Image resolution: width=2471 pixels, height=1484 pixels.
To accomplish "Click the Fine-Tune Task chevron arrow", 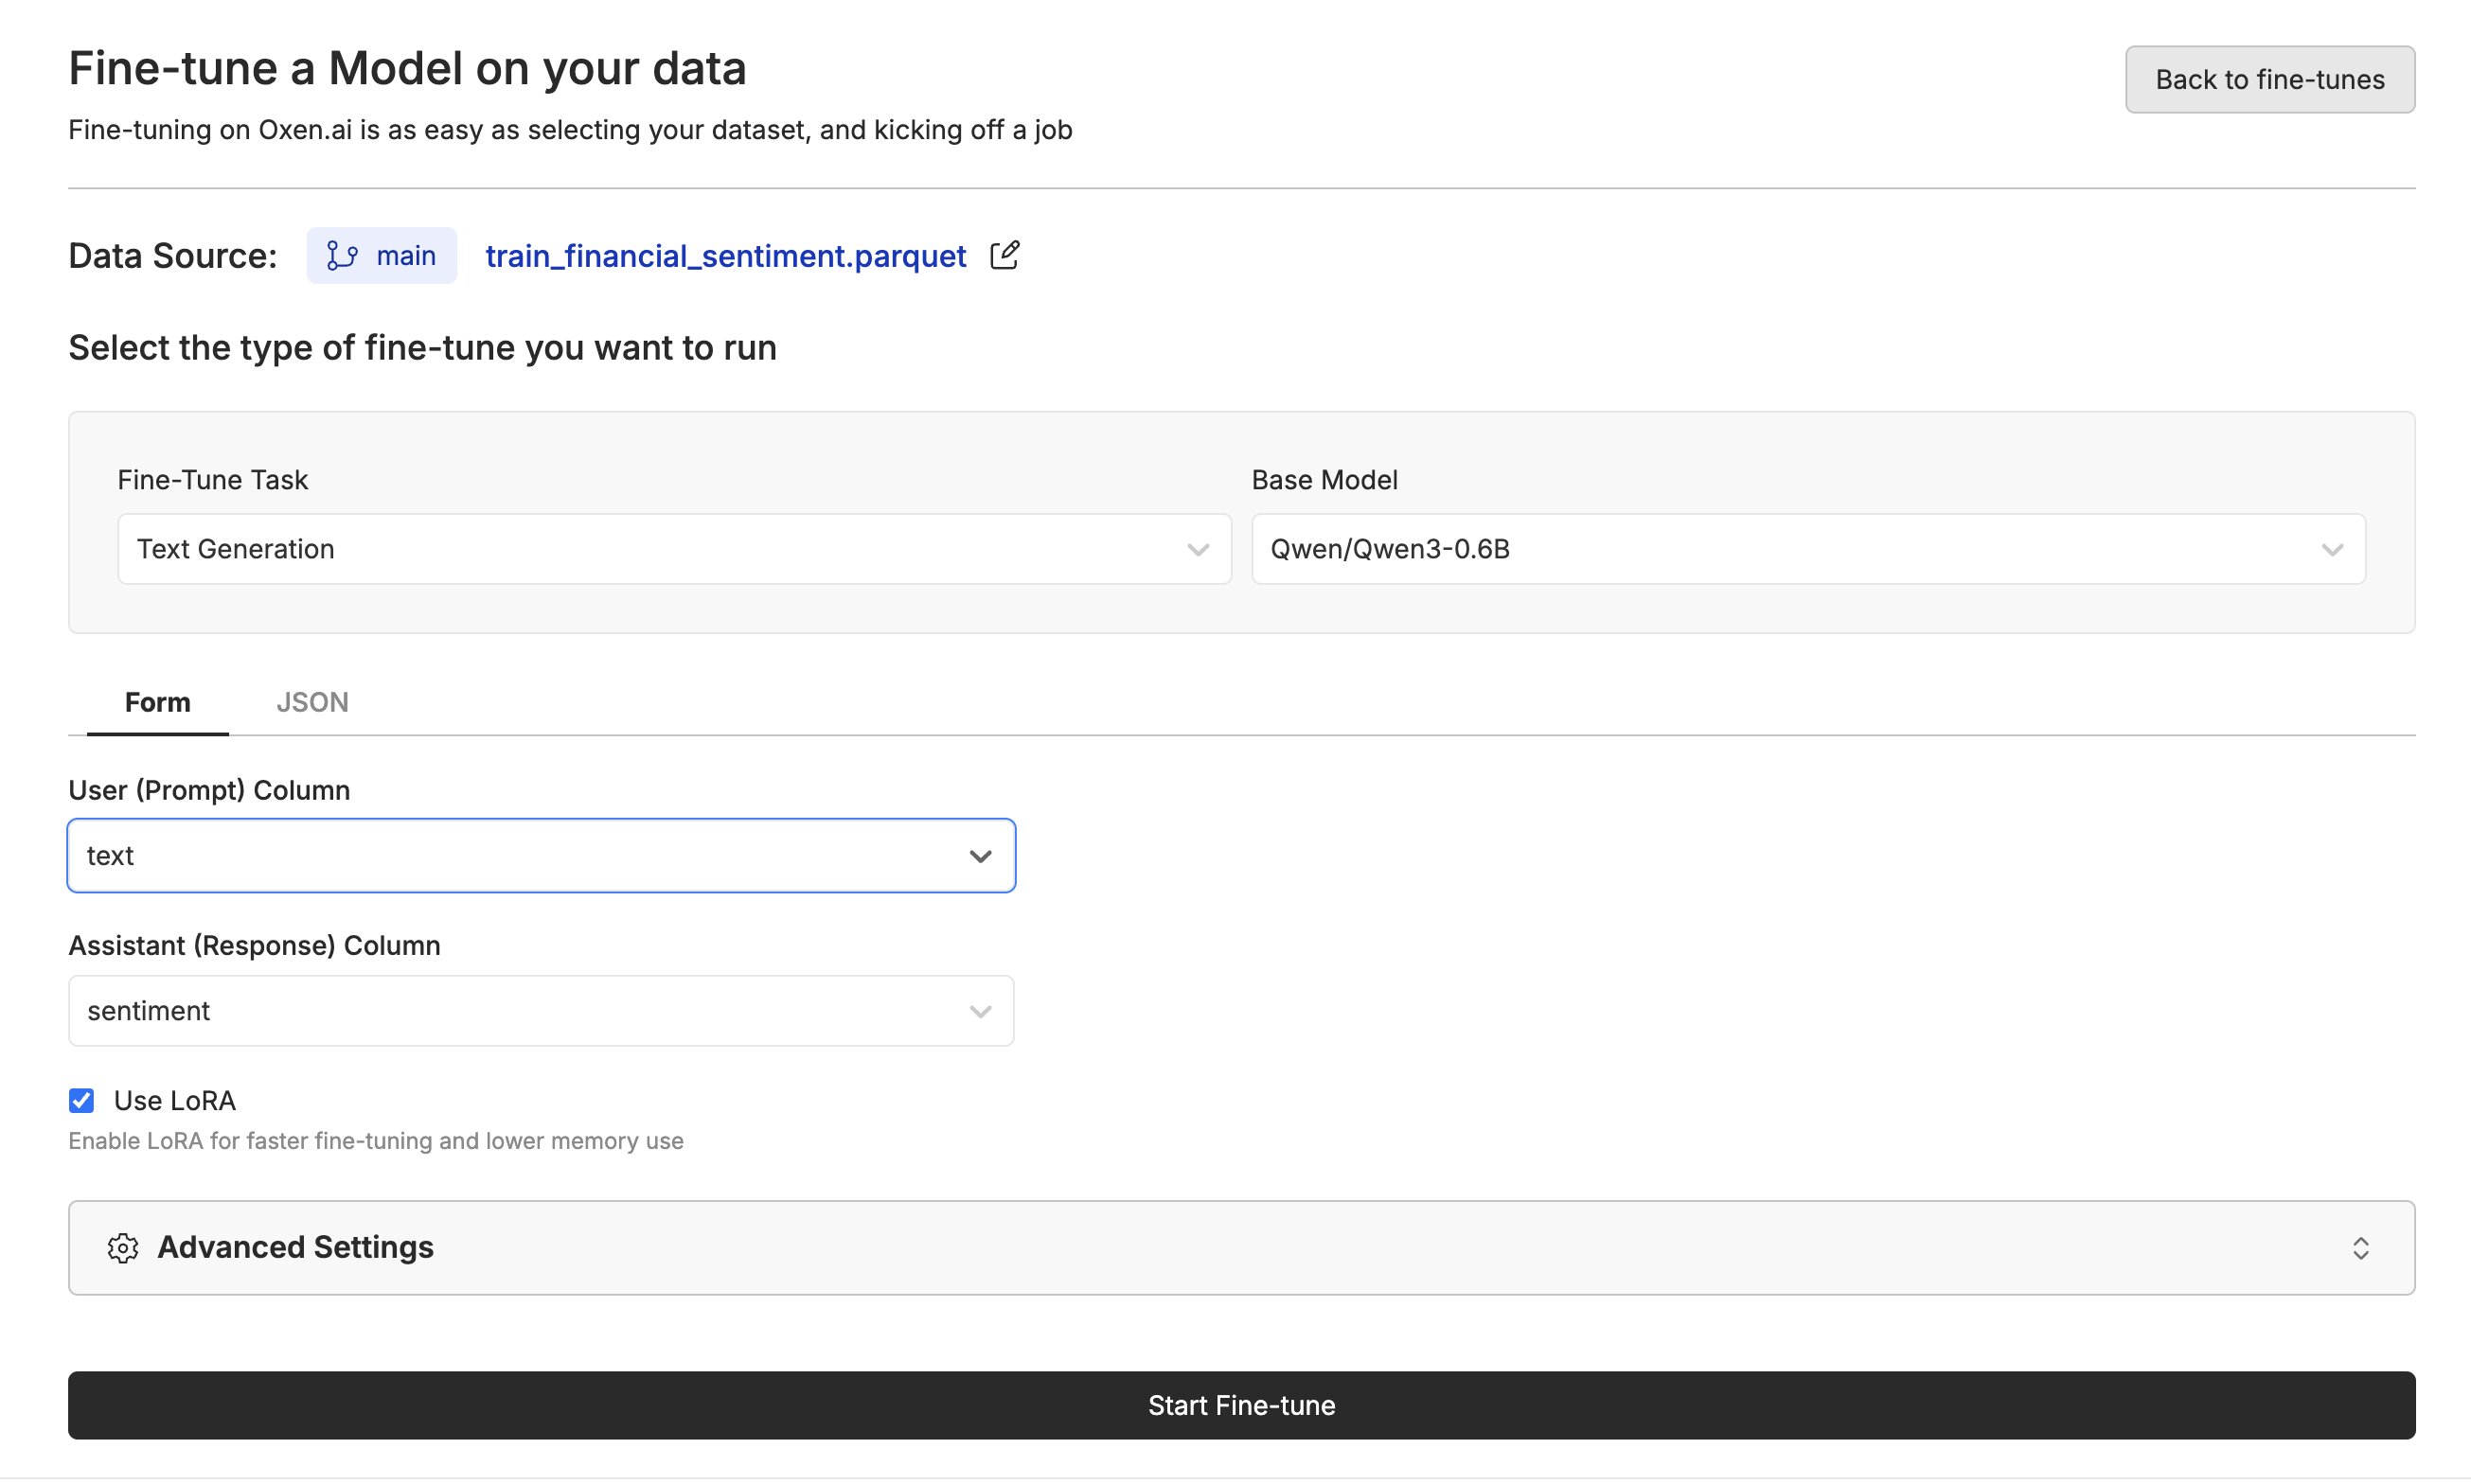I will (x=1197, y=549).
